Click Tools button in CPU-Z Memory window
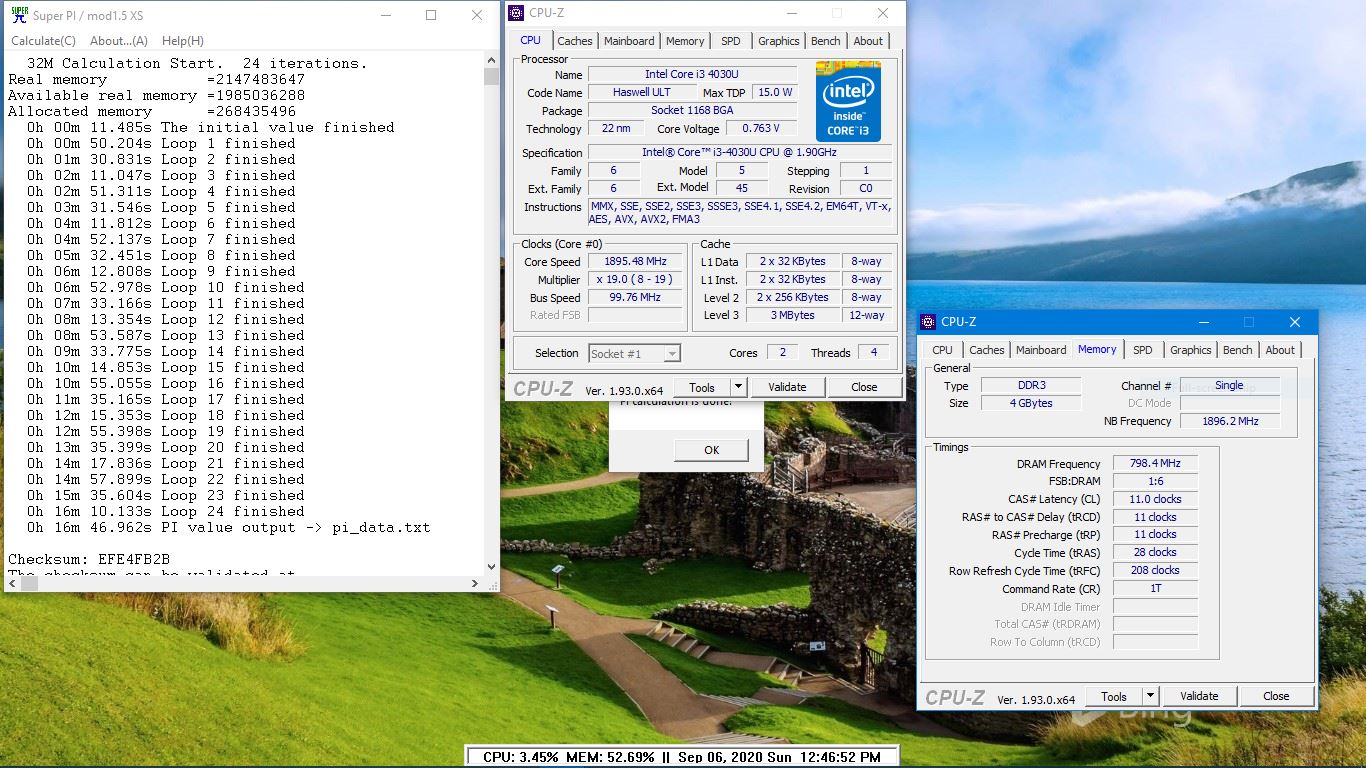This screenshot has width=1366, height=768. click(1114, 696)
